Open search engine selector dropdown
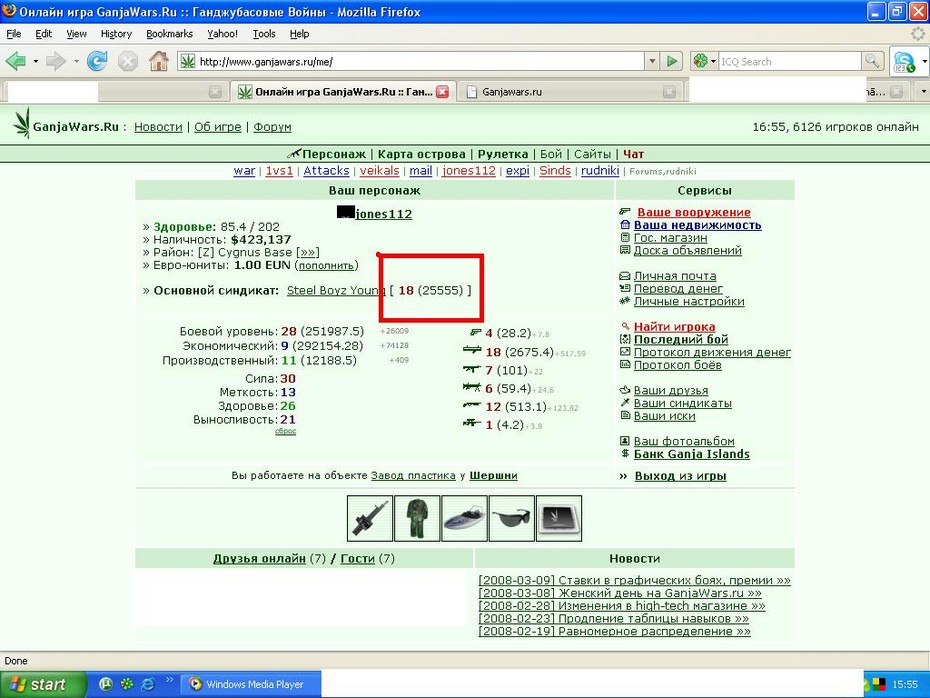Screen dimensions: 930x698 click(714, 61)
